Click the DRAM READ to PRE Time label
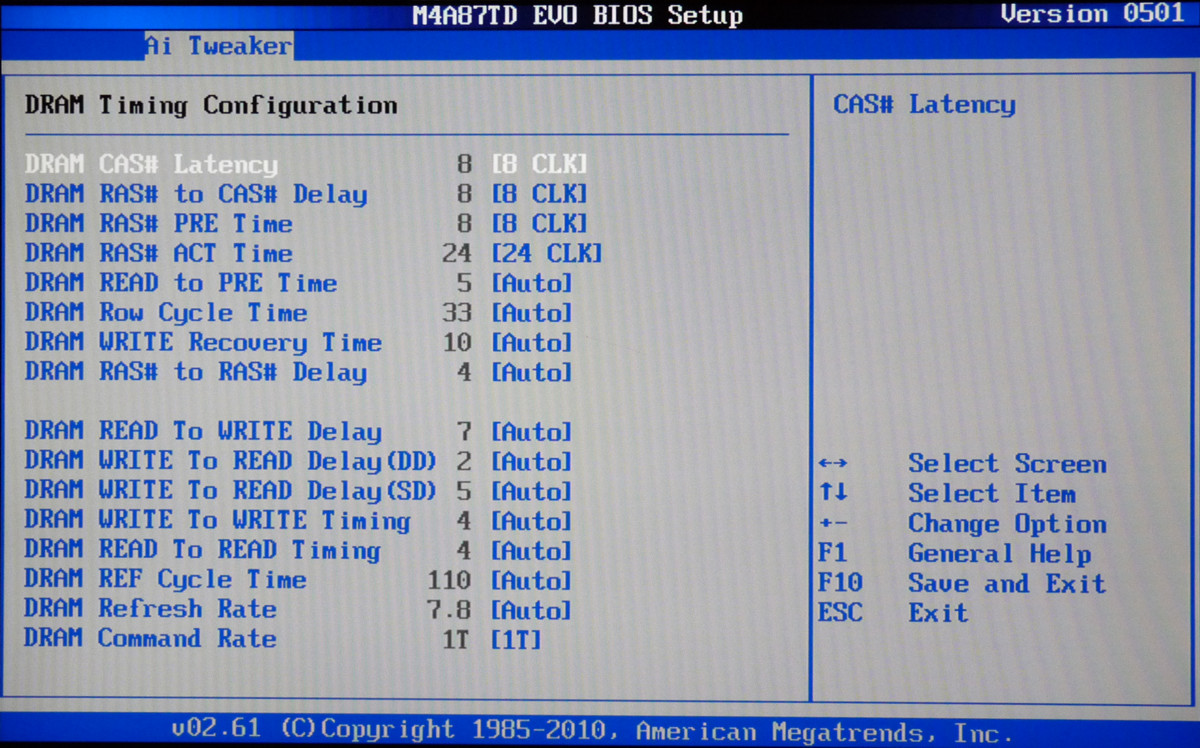1200x748 pixels. coord(181,283)
